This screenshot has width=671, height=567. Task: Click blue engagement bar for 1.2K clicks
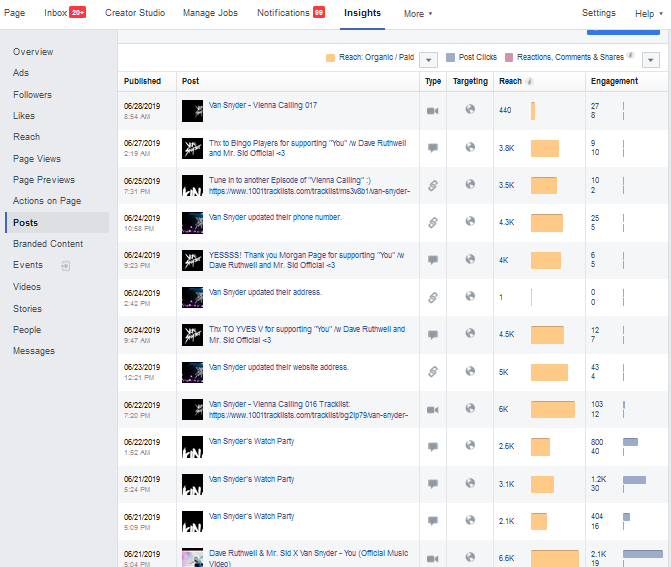tap(634, 480)
